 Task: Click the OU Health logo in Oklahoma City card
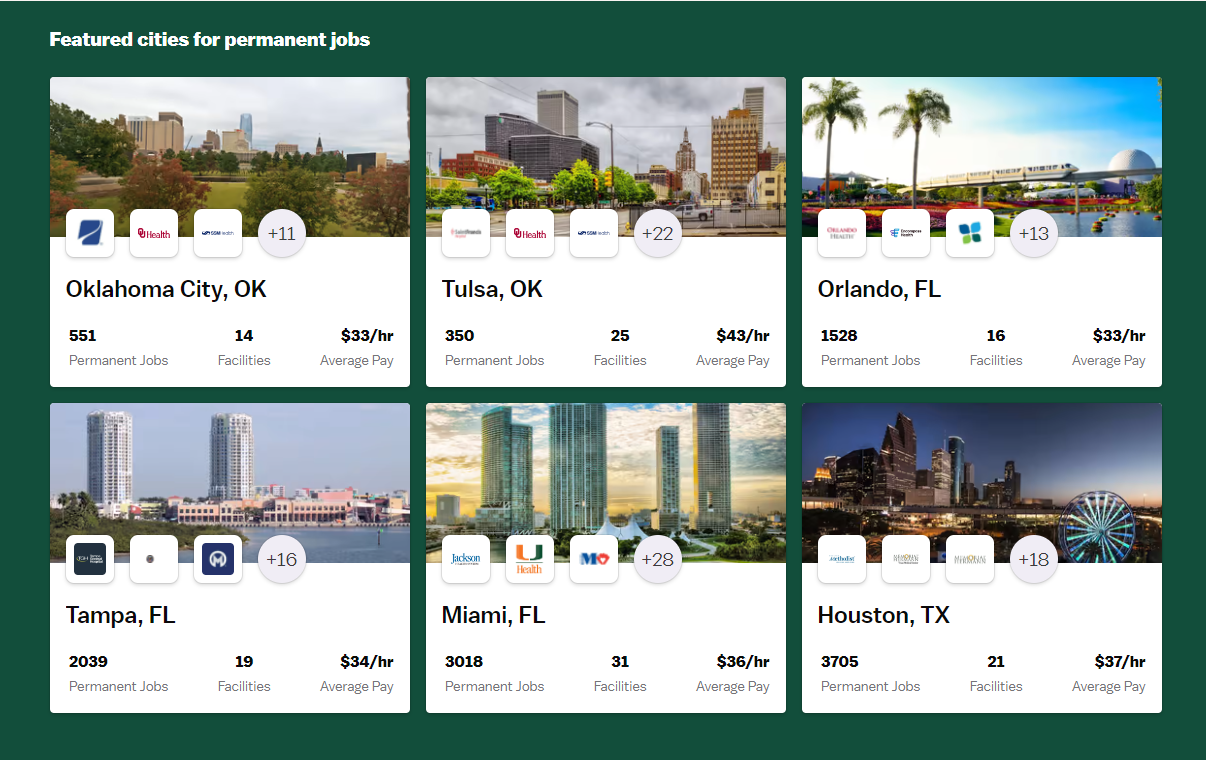(154, 233)
